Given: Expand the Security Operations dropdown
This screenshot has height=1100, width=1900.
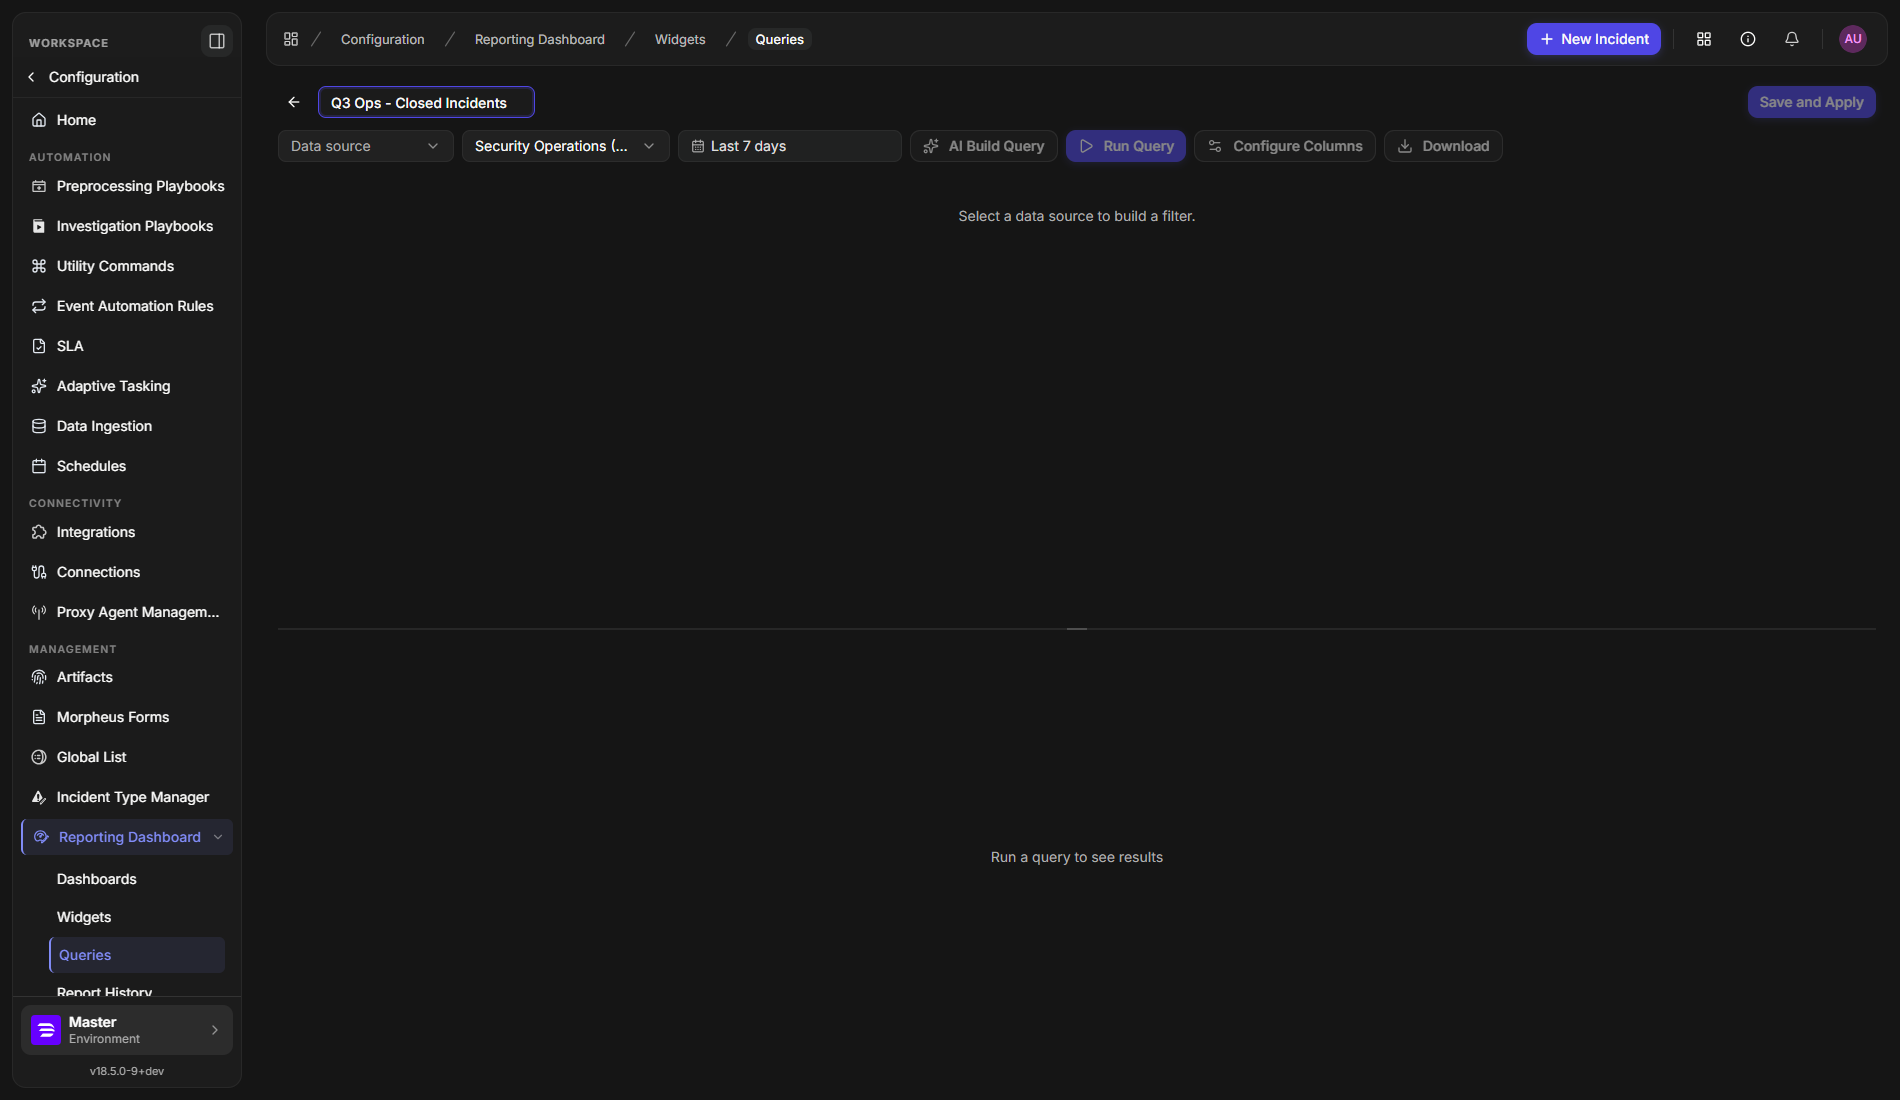Looking at the screenshot, I should [566, 146].
